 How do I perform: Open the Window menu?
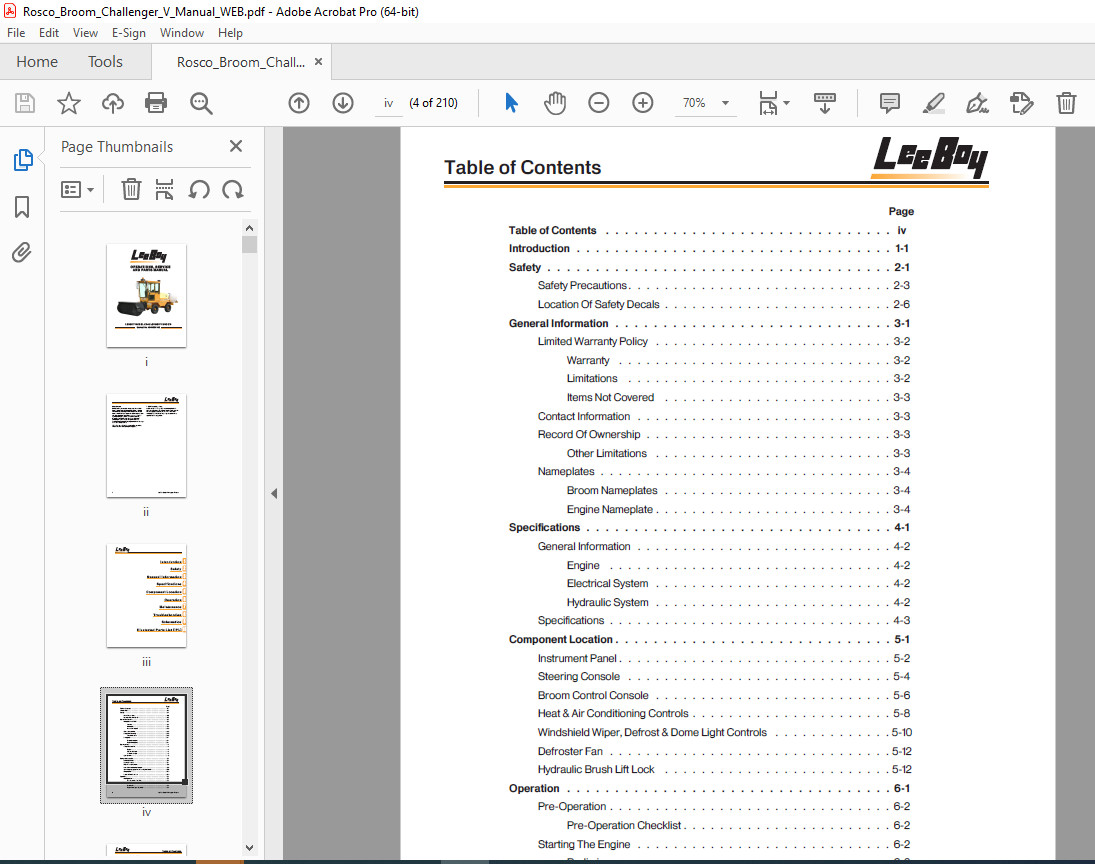click(x=182, y=33)
